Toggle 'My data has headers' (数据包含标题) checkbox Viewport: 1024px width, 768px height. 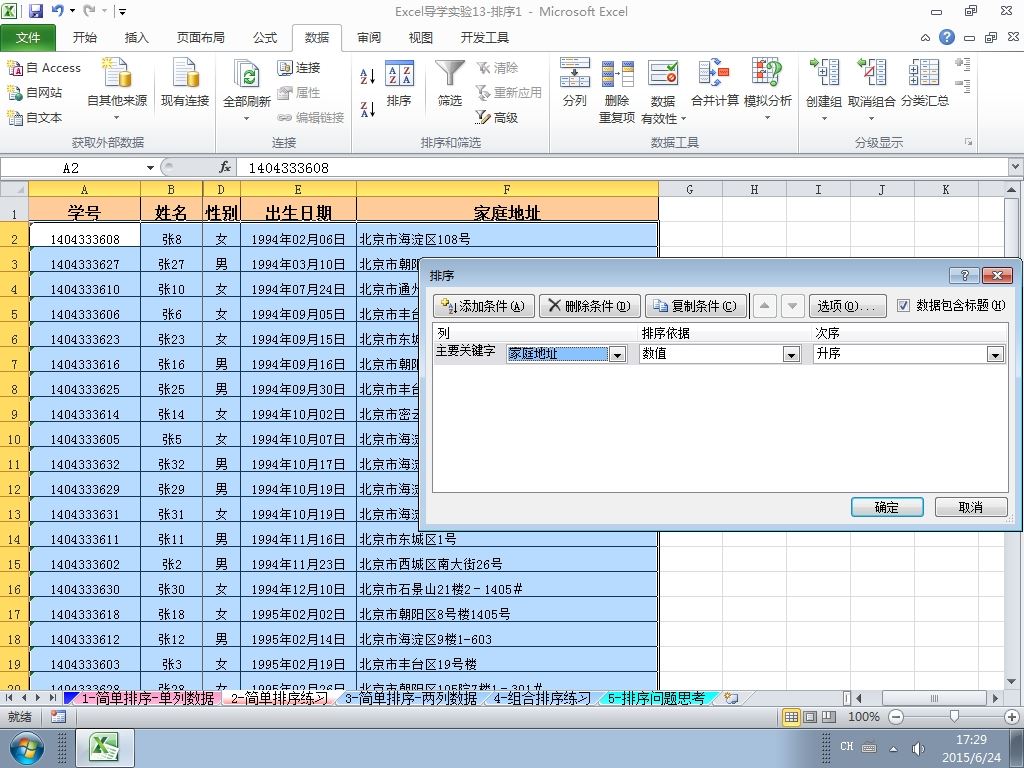[x=903, y=306]
